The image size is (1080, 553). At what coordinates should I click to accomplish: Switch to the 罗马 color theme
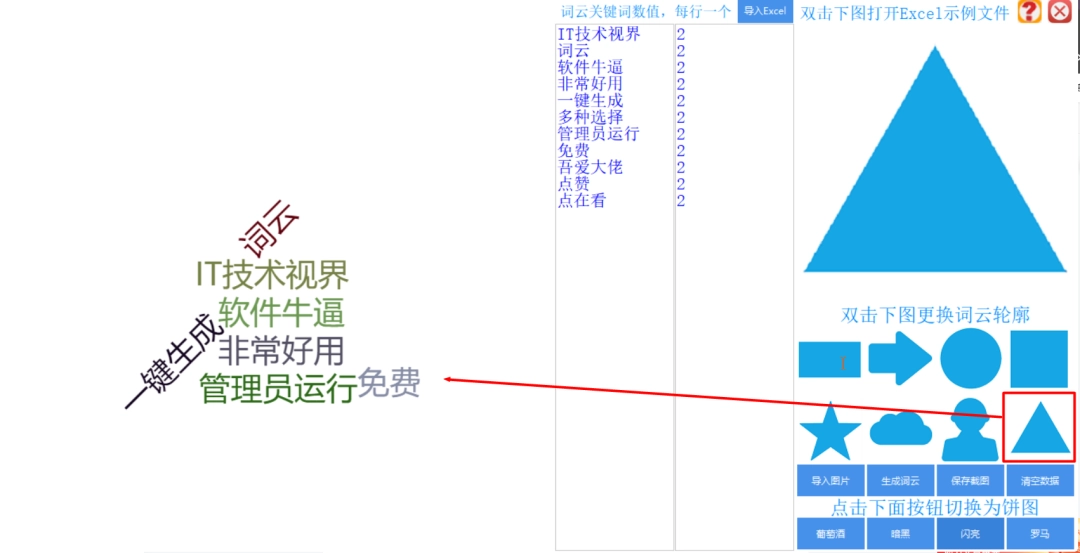(1039, 534)
